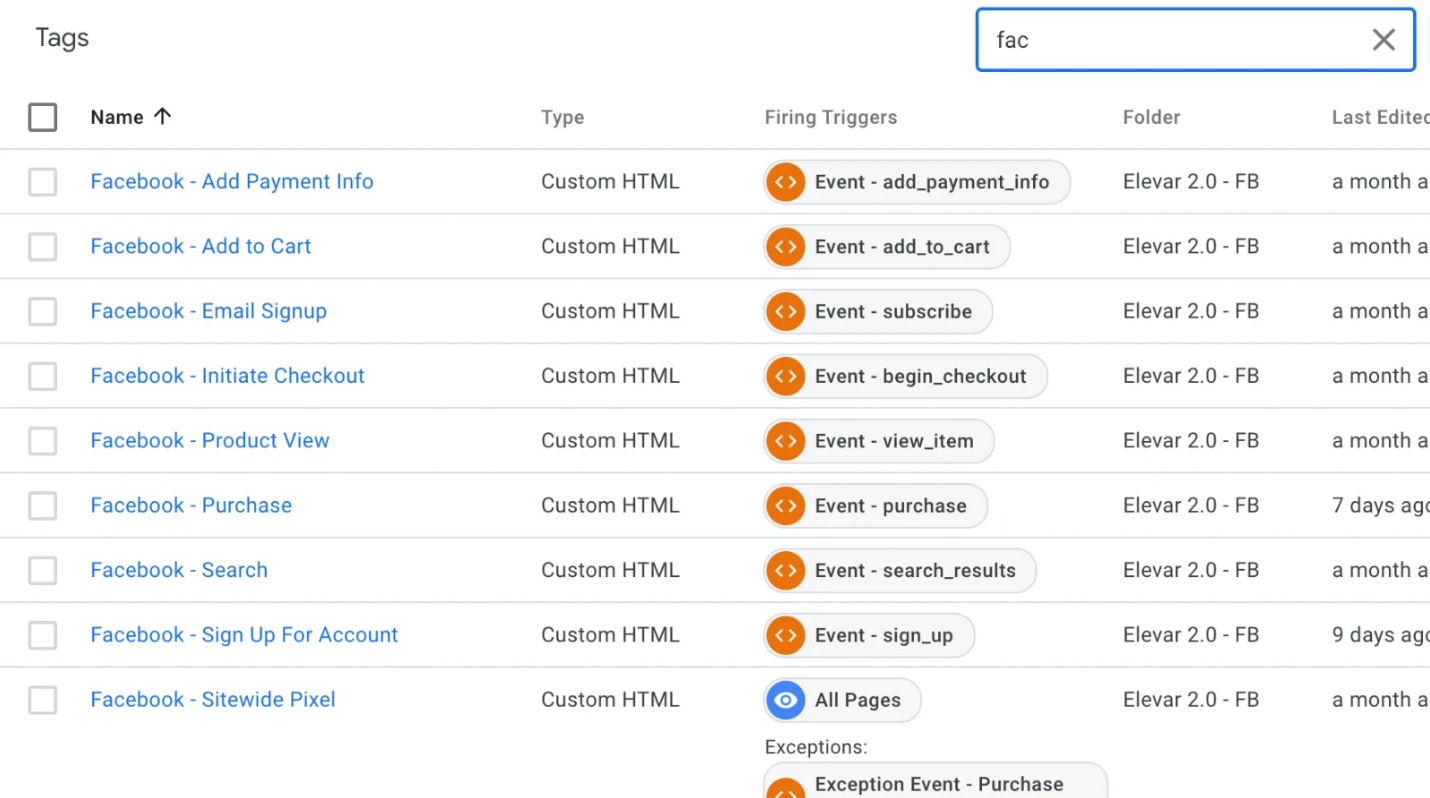The width and height of the screenshot is (1430, 798).
Task: Open the Facebook - Initiate Checkout tag
Action: tap(227, 376)
